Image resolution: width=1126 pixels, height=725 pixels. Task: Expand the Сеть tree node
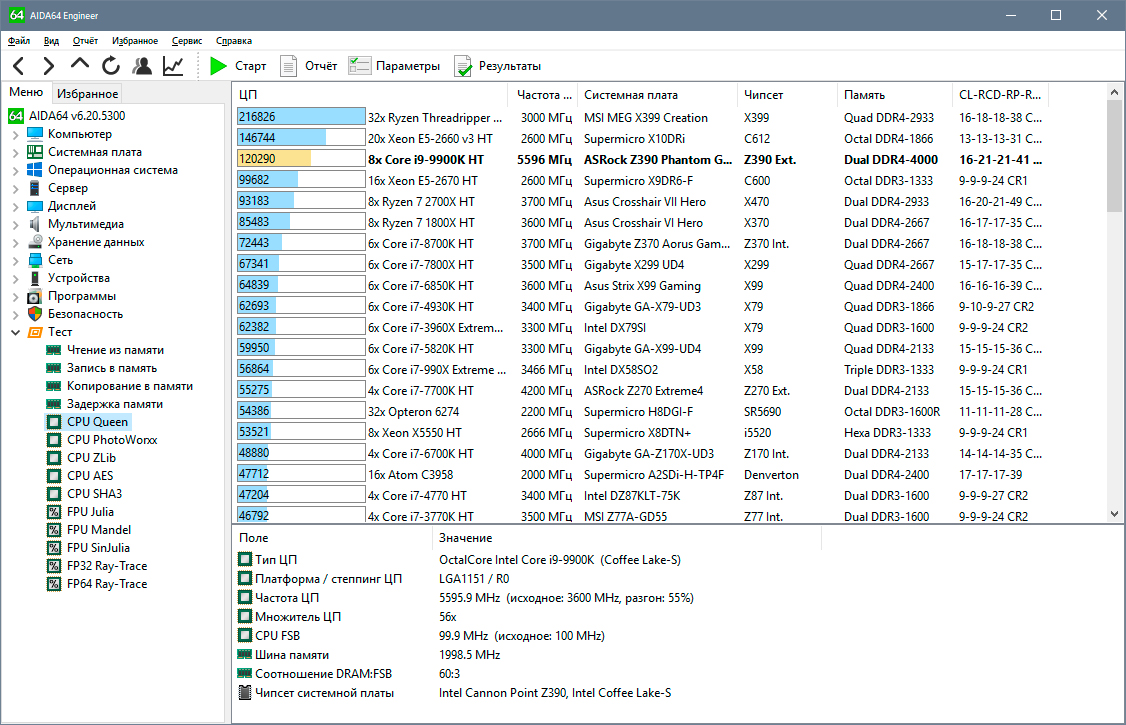[x=16, y=260]
